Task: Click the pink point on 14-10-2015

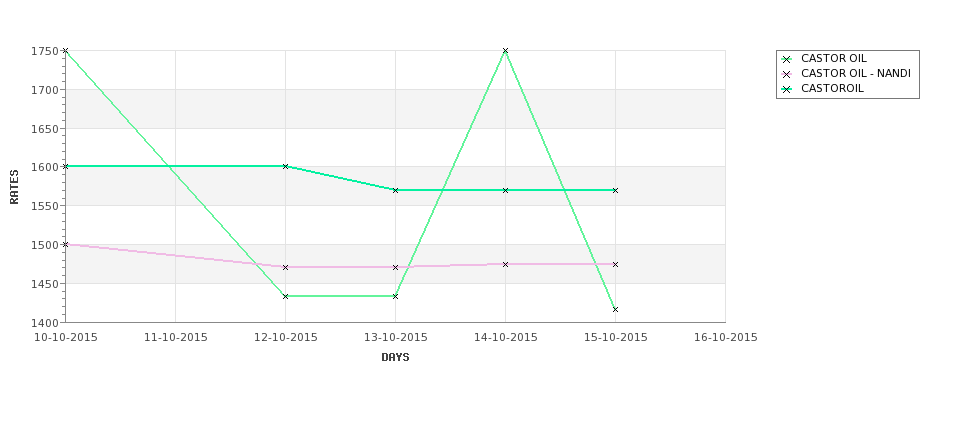Action: pyautogui.click(x=506, y=265)
